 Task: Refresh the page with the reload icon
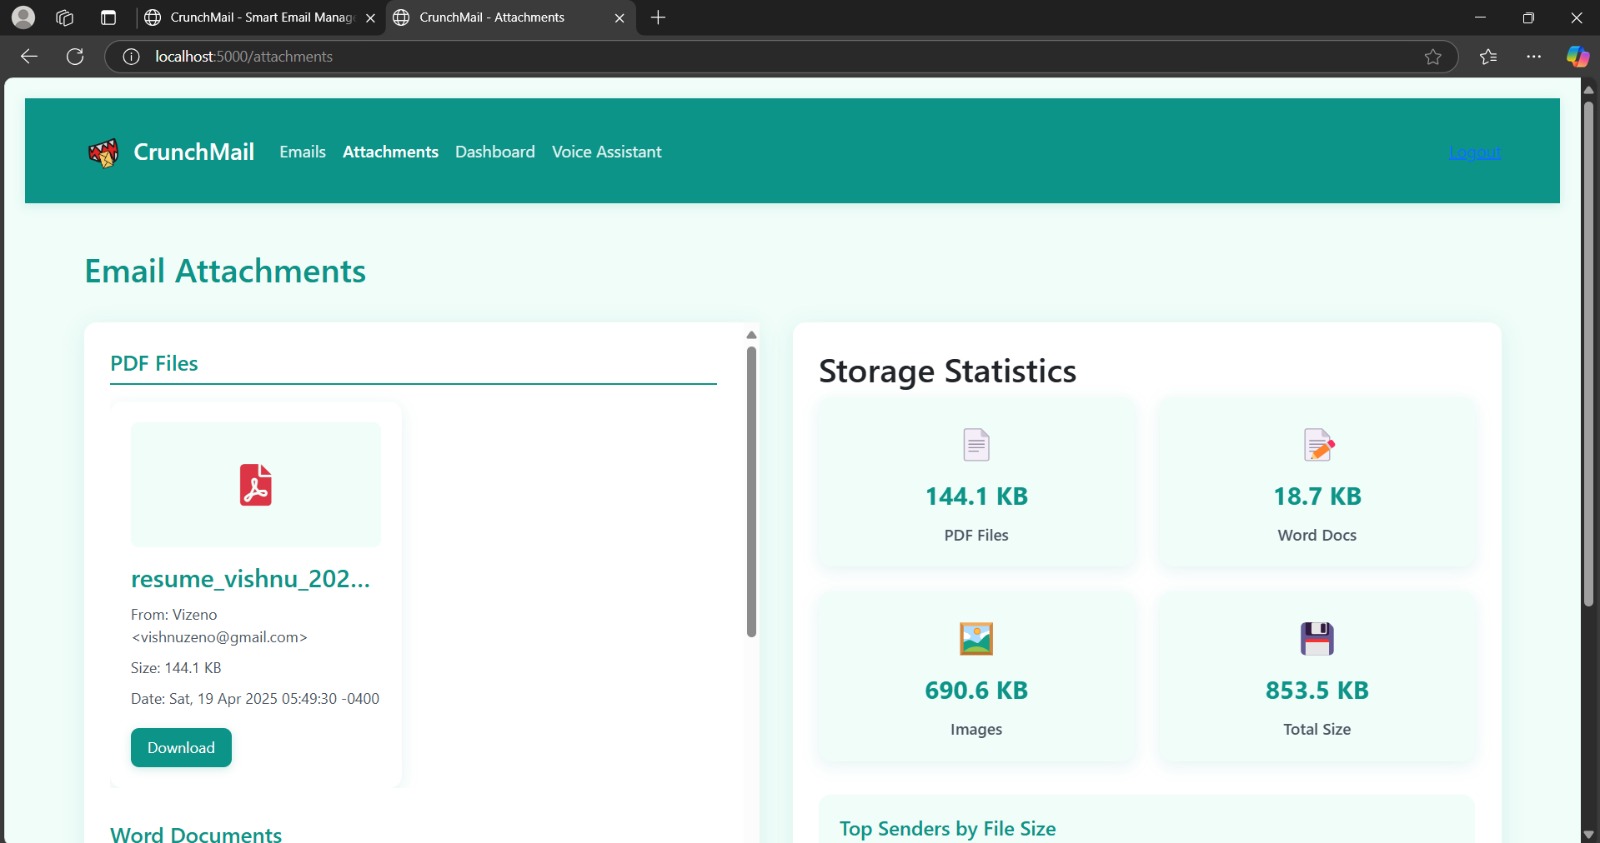click(x=75, y=57)
